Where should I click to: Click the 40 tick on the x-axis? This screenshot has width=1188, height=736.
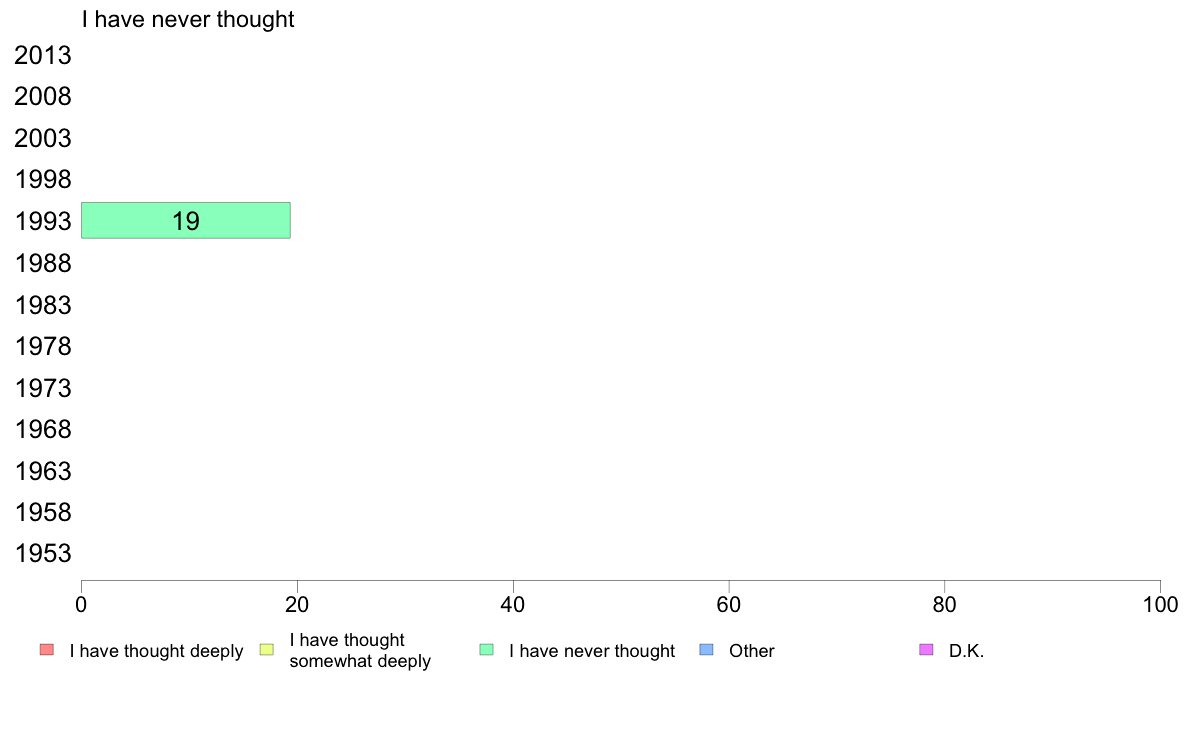point(513,604)
